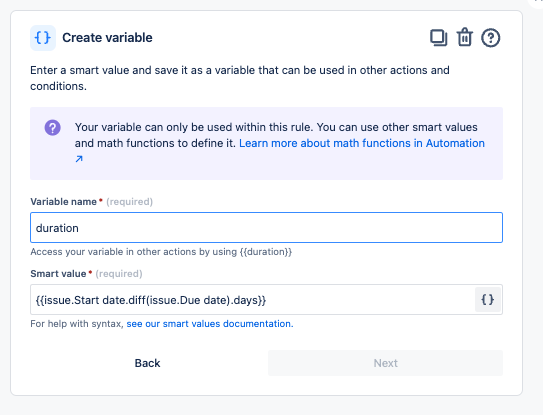Click the purple info question mark icon

[x=53, y=127]
